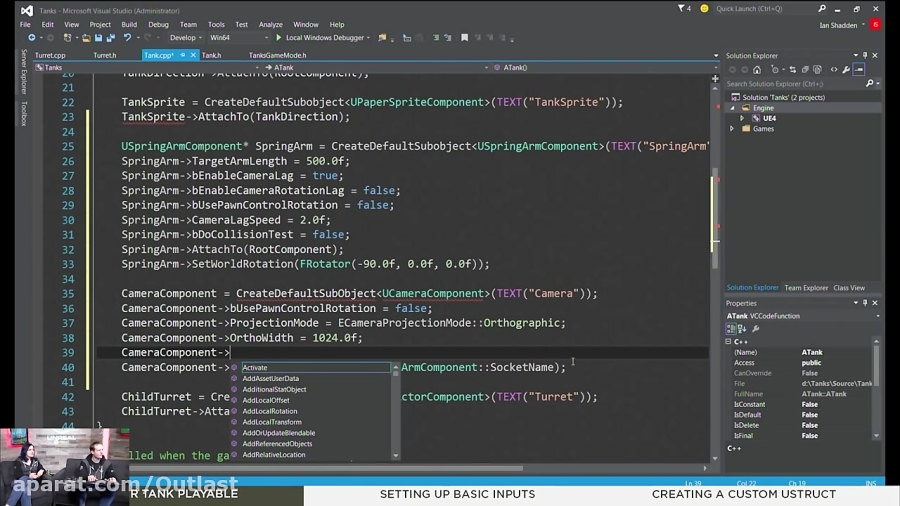The height and width of the screenshot is (506, 900).
Task: Switch to the TanksGameMode.h tab
Action: point(277,56)
